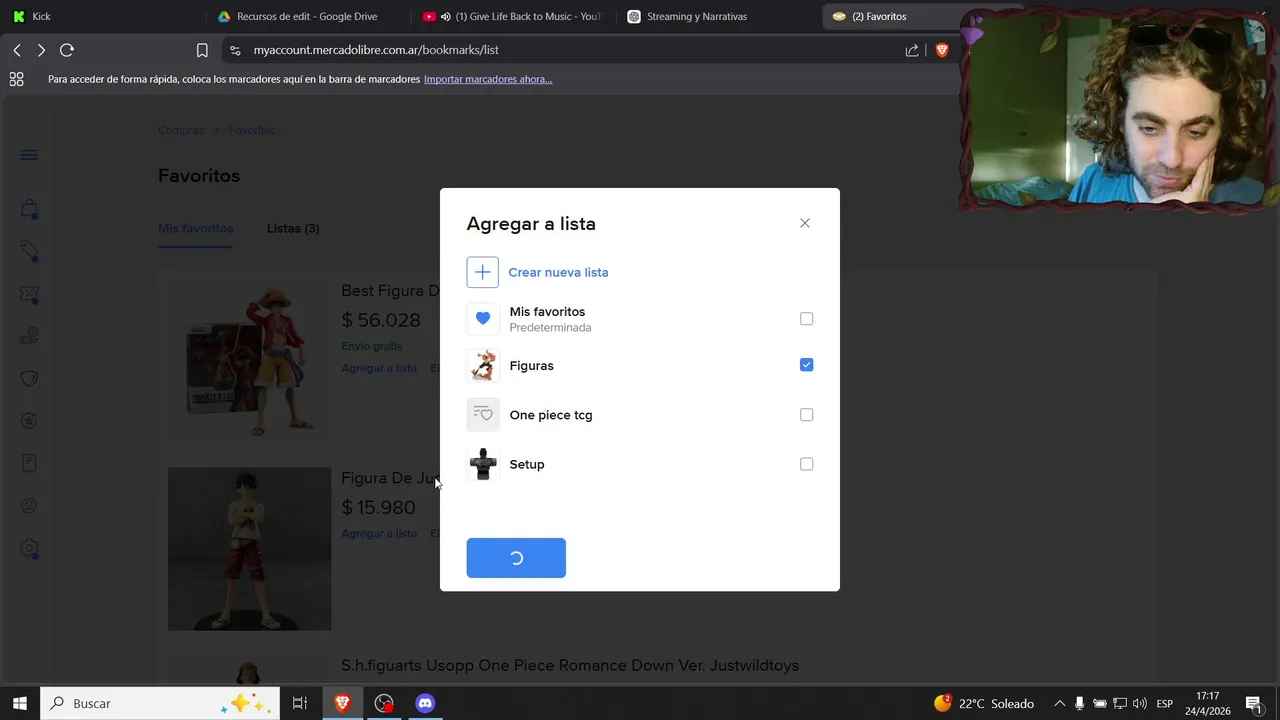The image size is (1280, 720).
Task: Open the shield security sidebar icon
Action: pyautogui.click(x=29, y=378)
